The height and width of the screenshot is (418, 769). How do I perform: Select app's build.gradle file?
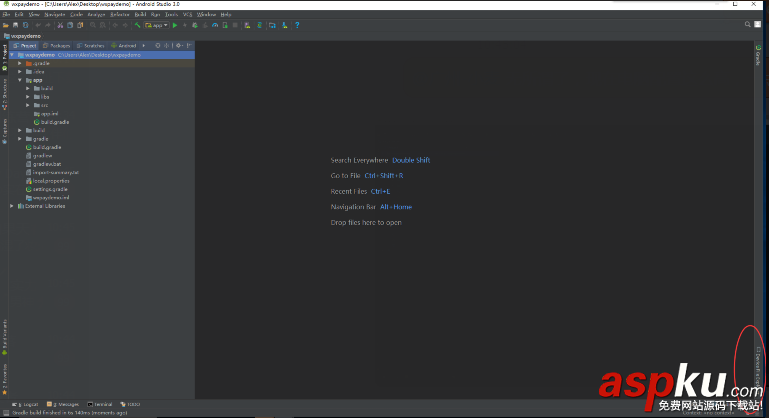pos(51,122)
